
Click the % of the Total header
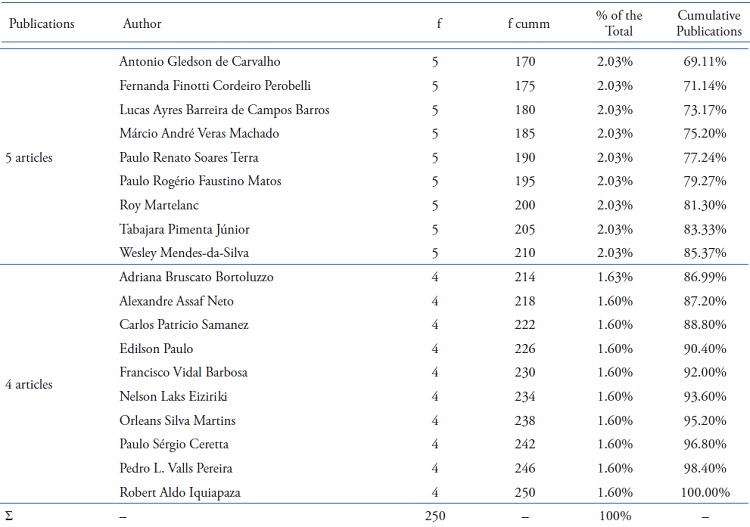pos(619,23)
